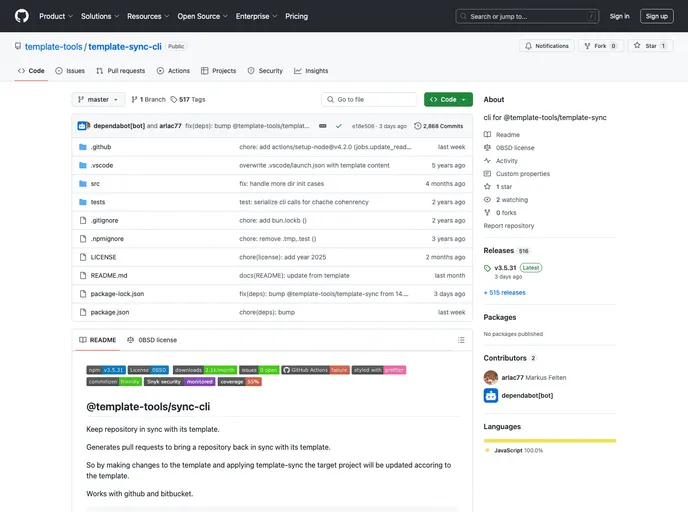The image size is (688, 512).
Task: Open the template-tools owner link
Action: 54,47
